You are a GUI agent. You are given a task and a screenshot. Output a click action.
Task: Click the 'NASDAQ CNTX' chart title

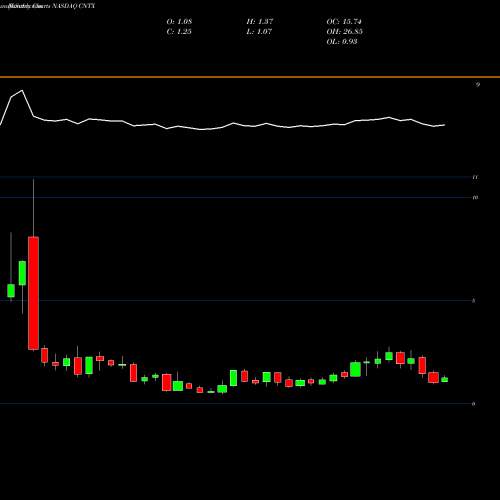pos(73,6)
